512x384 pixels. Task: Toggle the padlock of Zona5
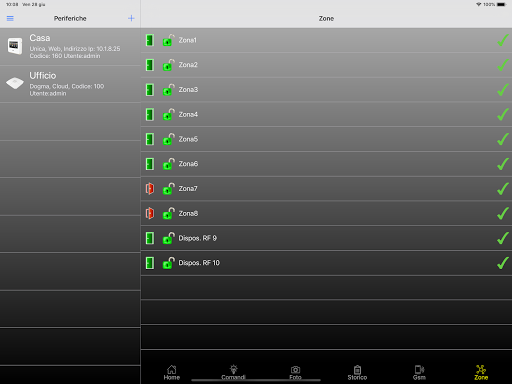[x=169, y=139]
